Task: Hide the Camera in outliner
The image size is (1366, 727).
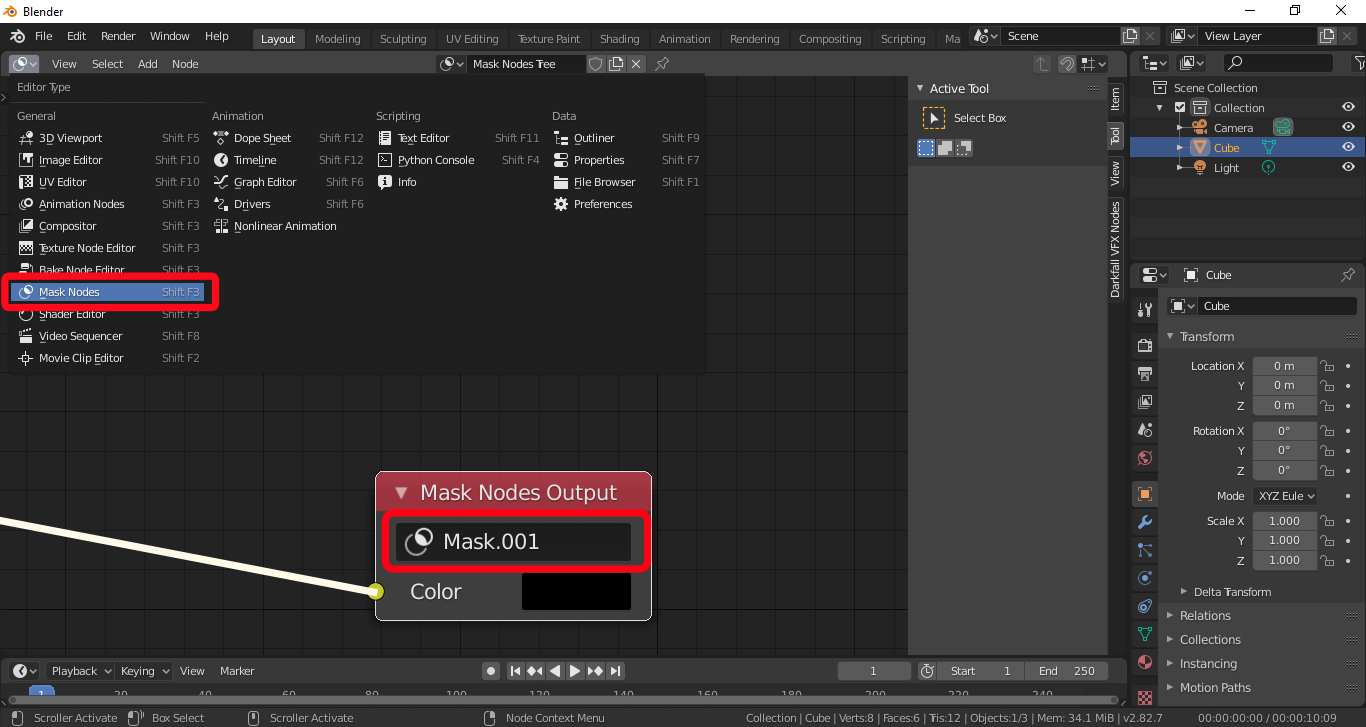Action: [1348, 128]
